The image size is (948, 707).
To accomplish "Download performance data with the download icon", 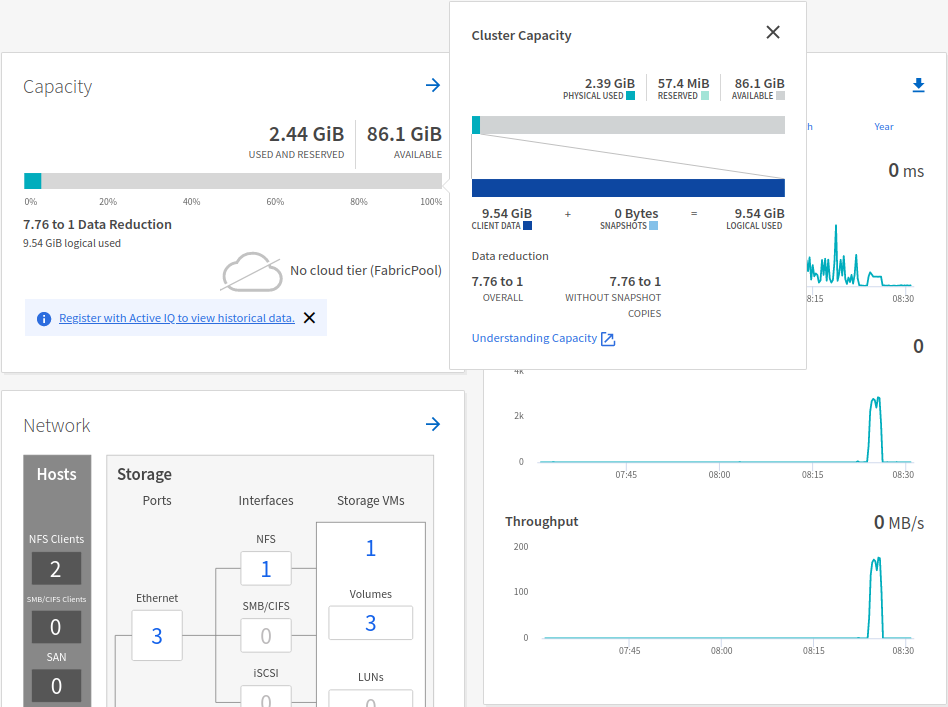I will coord(918,85).
